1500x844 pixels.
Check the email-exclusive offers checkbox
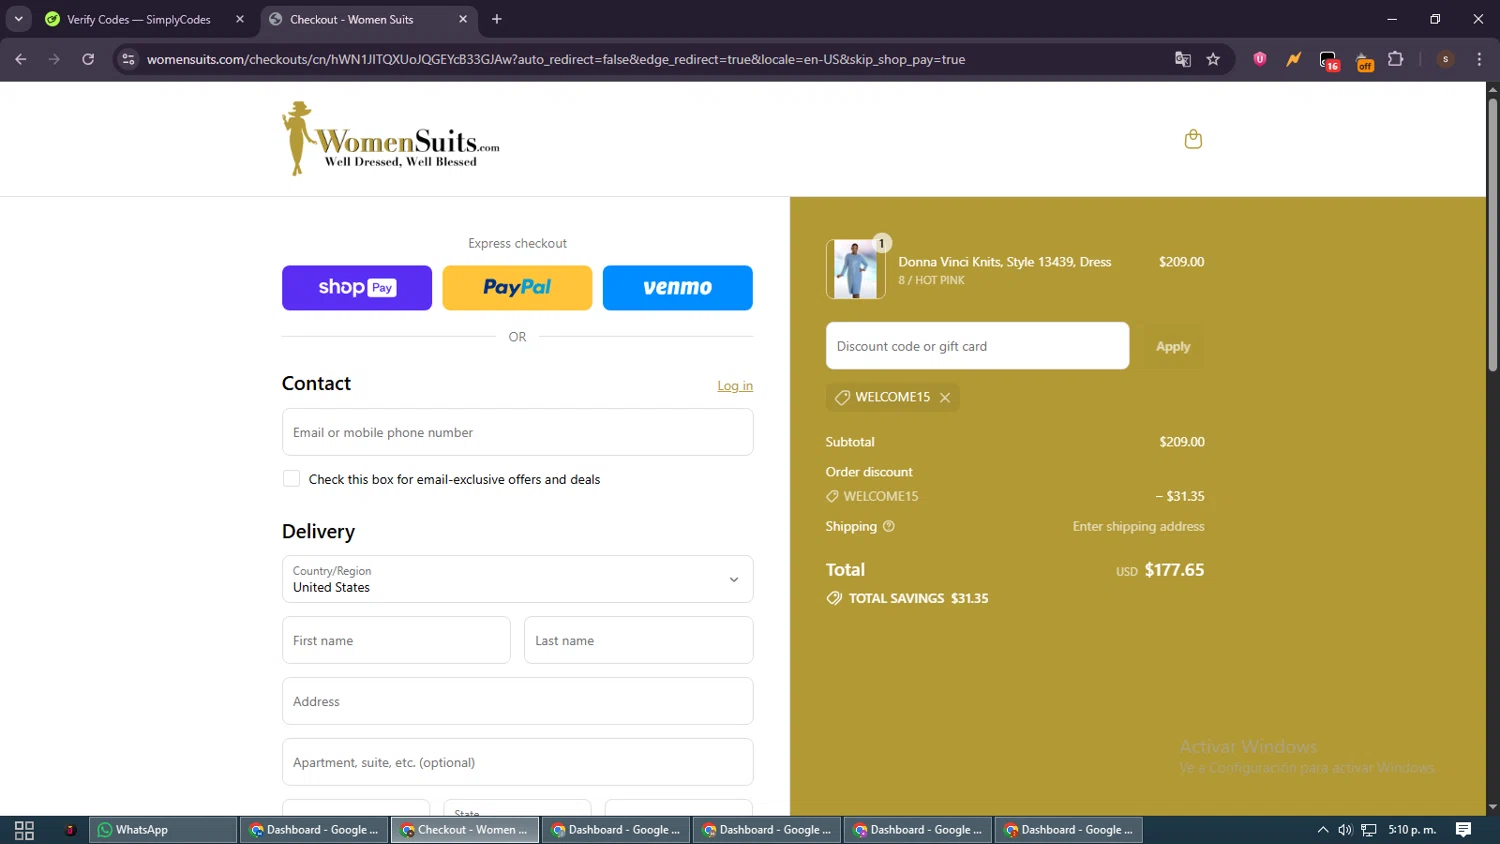point(291,479)
